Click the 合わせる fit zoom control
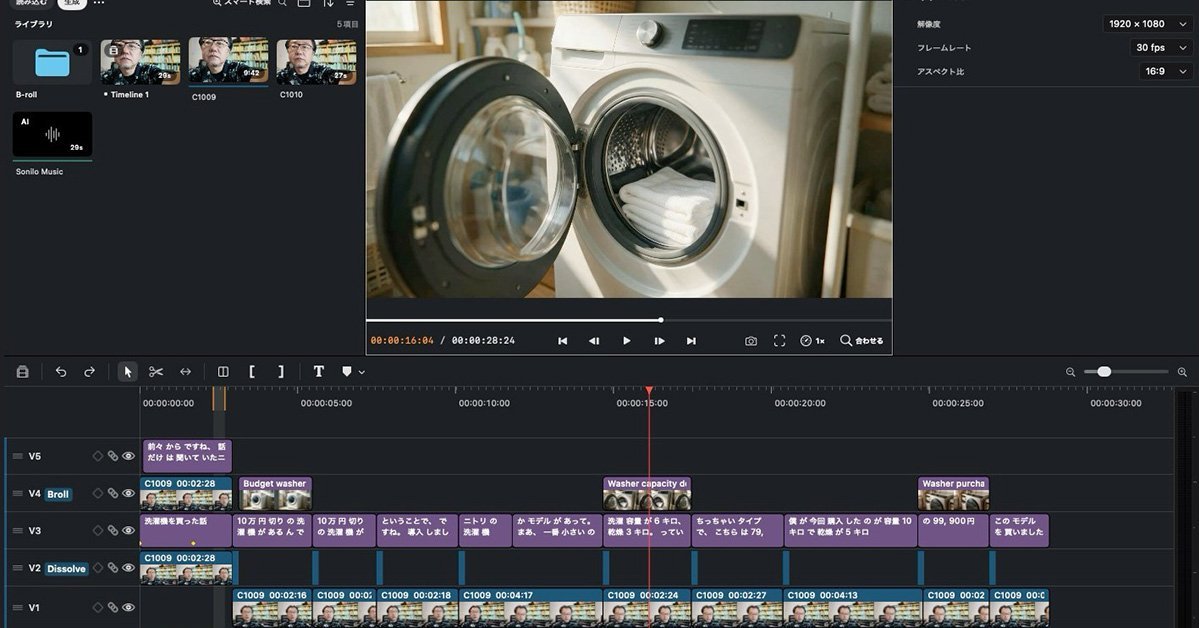This screenshot has width=1199, height=628. [862, 341]
